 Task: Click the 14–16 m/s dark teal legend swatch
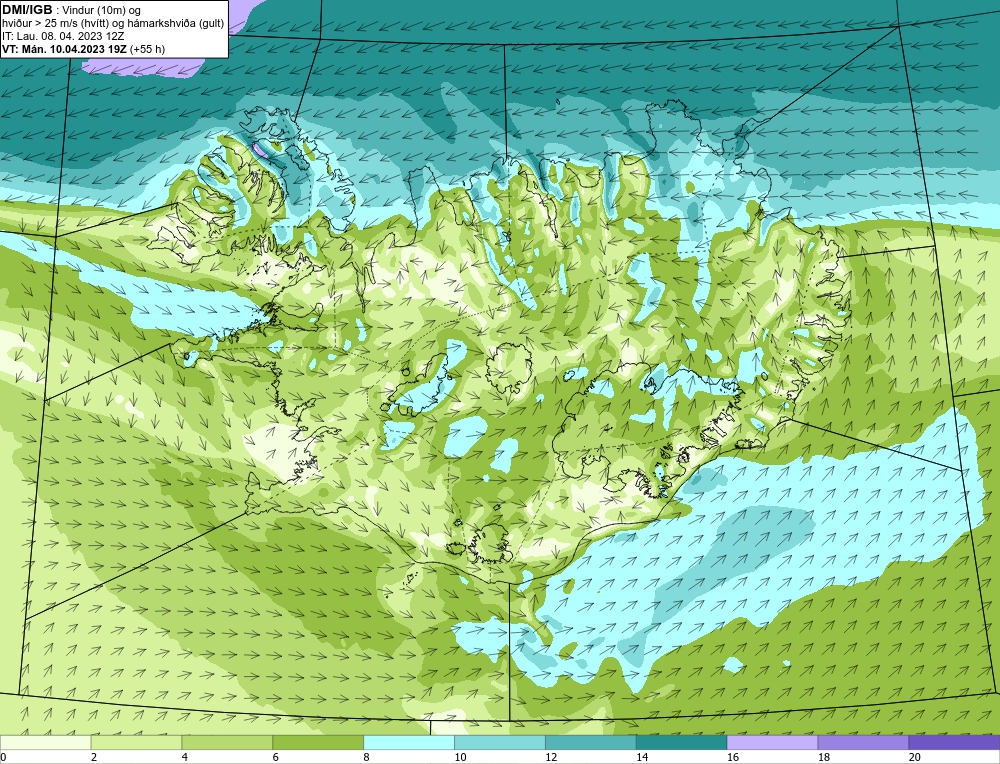pos(682,742)
